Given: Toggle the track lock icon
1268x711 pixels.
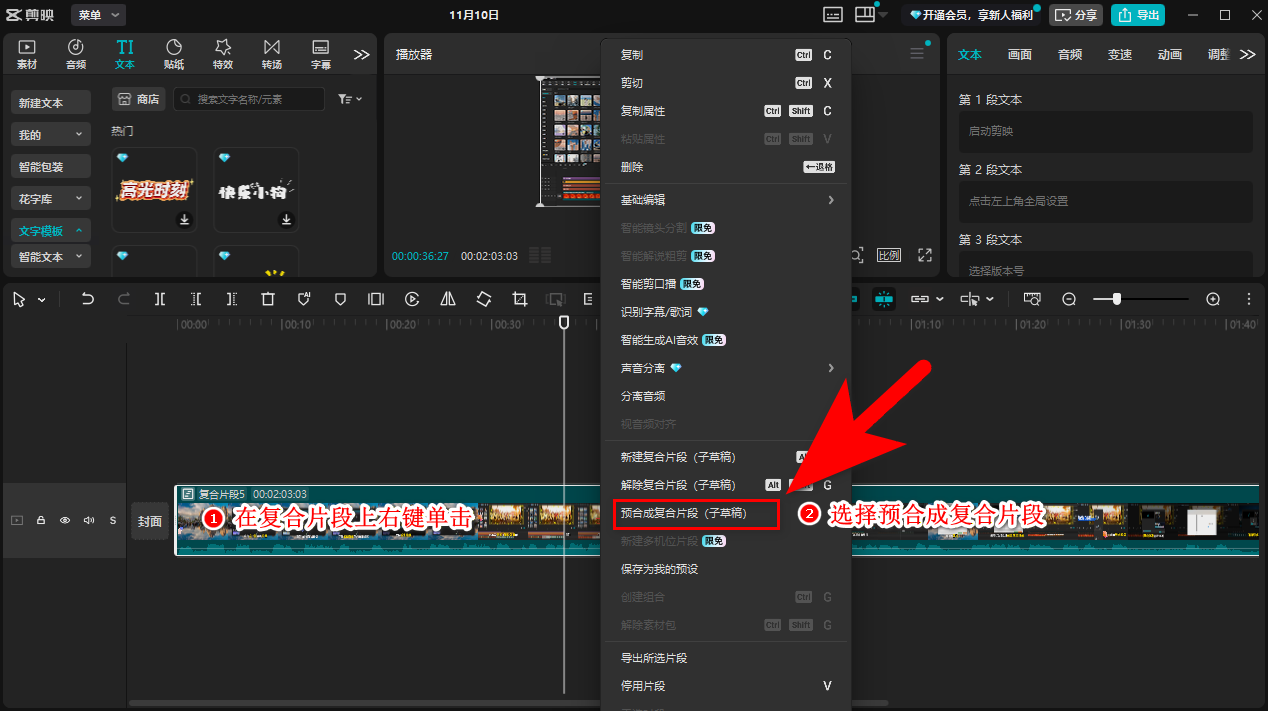Looking at the screenshot, I should (41, 520).
